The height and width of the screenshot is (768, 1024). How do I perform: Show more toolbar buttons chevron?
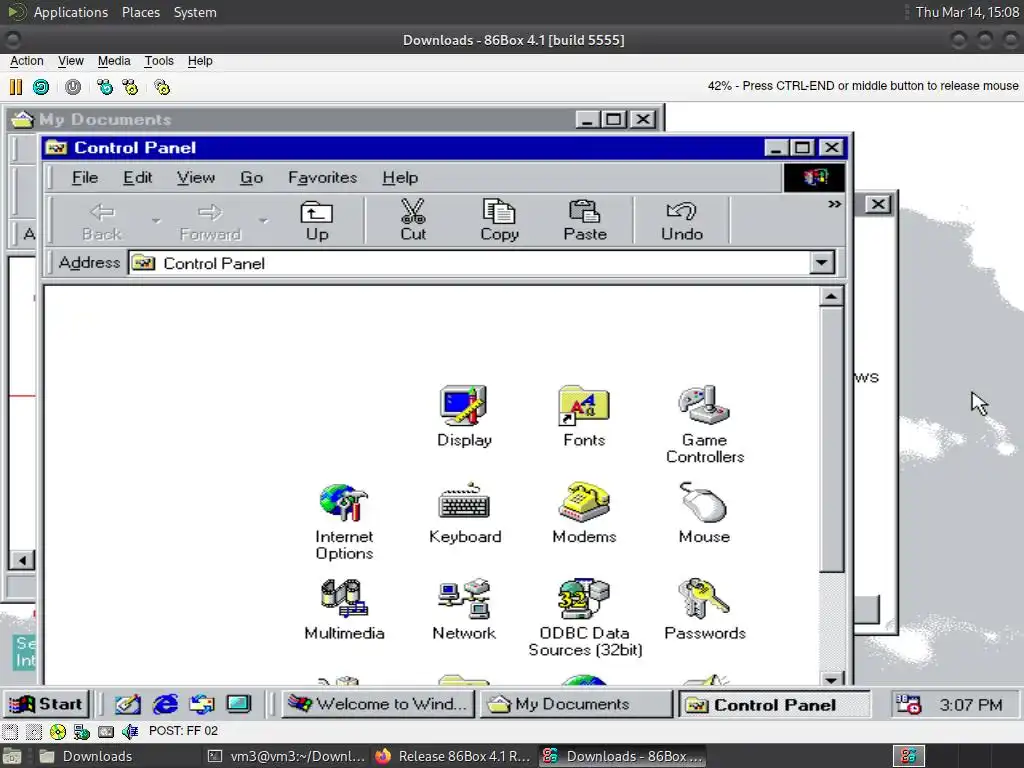pyautogui.click(x=834, y=204)
